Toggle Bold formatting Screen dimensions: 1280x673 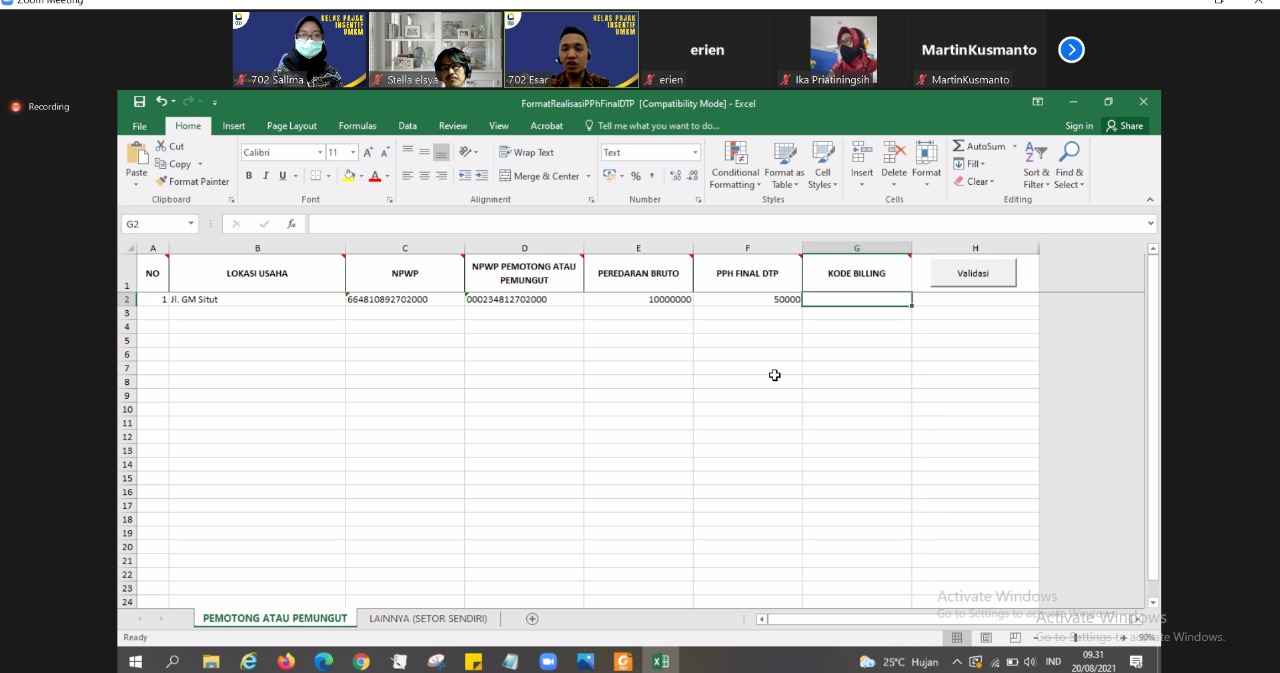pos(249,176)
